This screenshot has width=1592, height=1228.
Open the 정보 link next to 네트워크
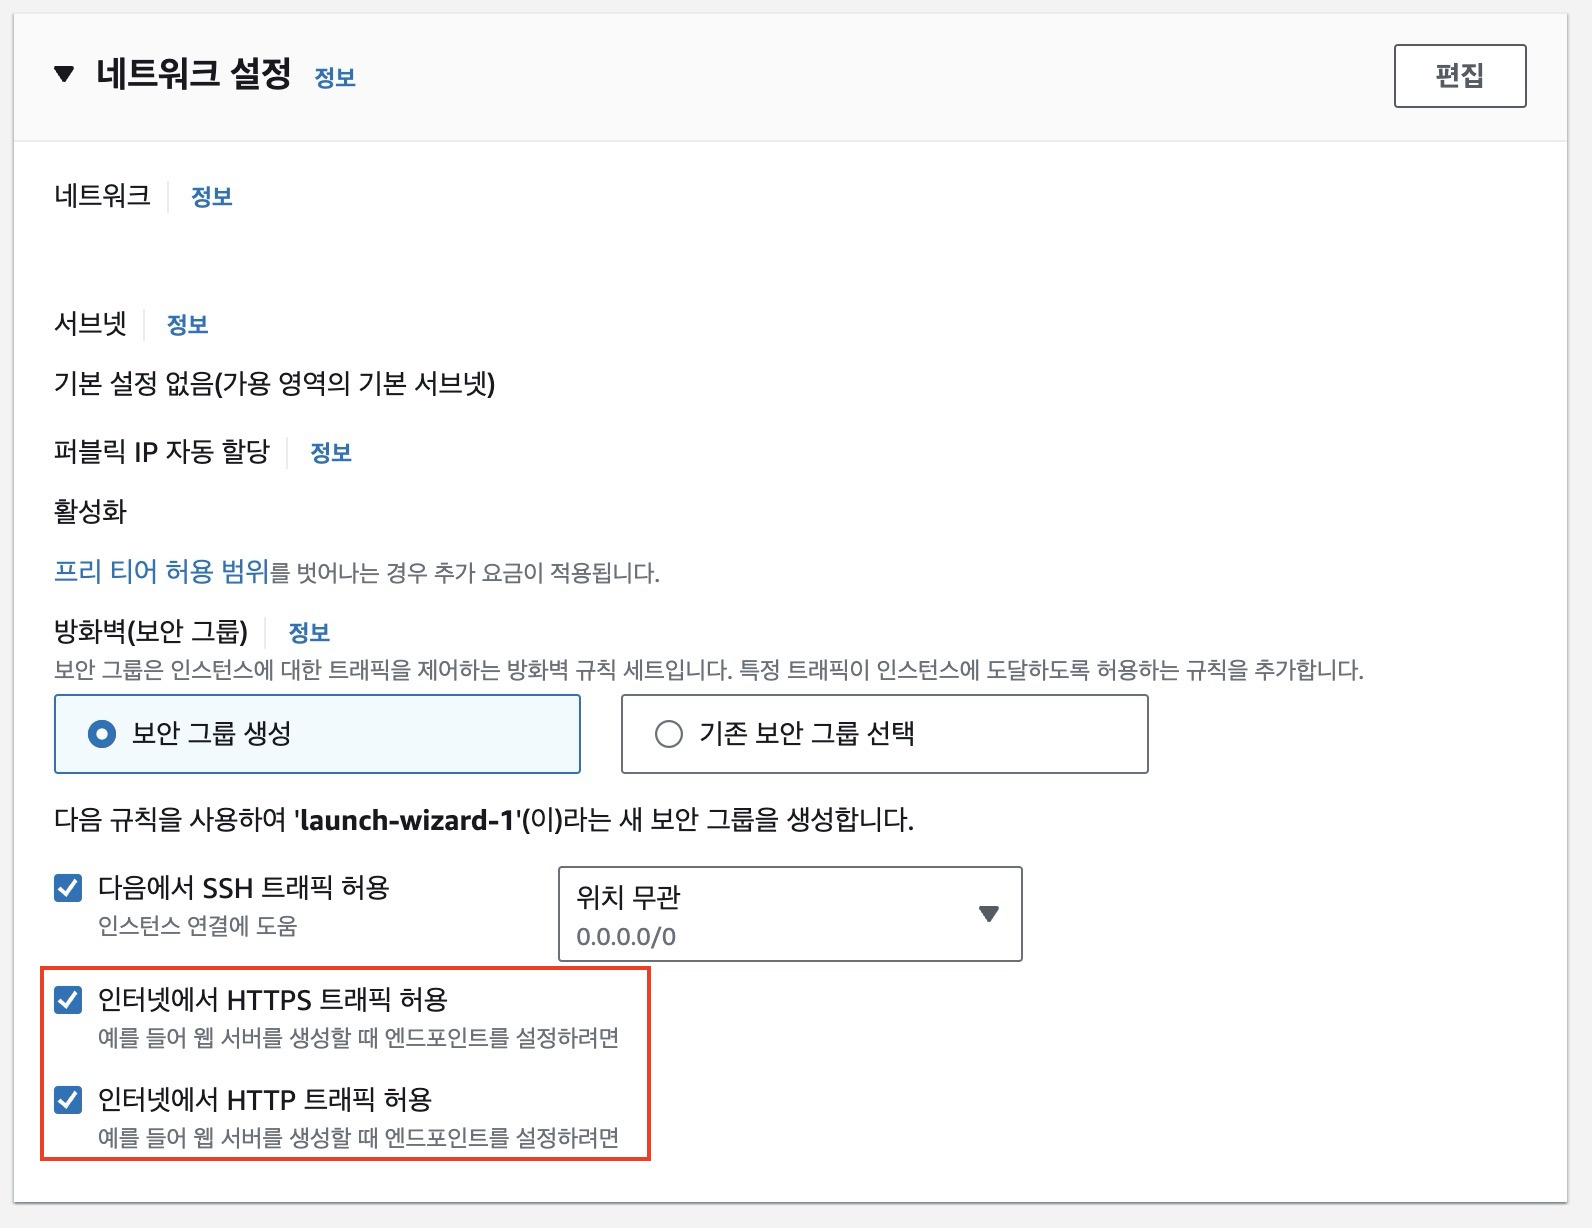point(211,197)
